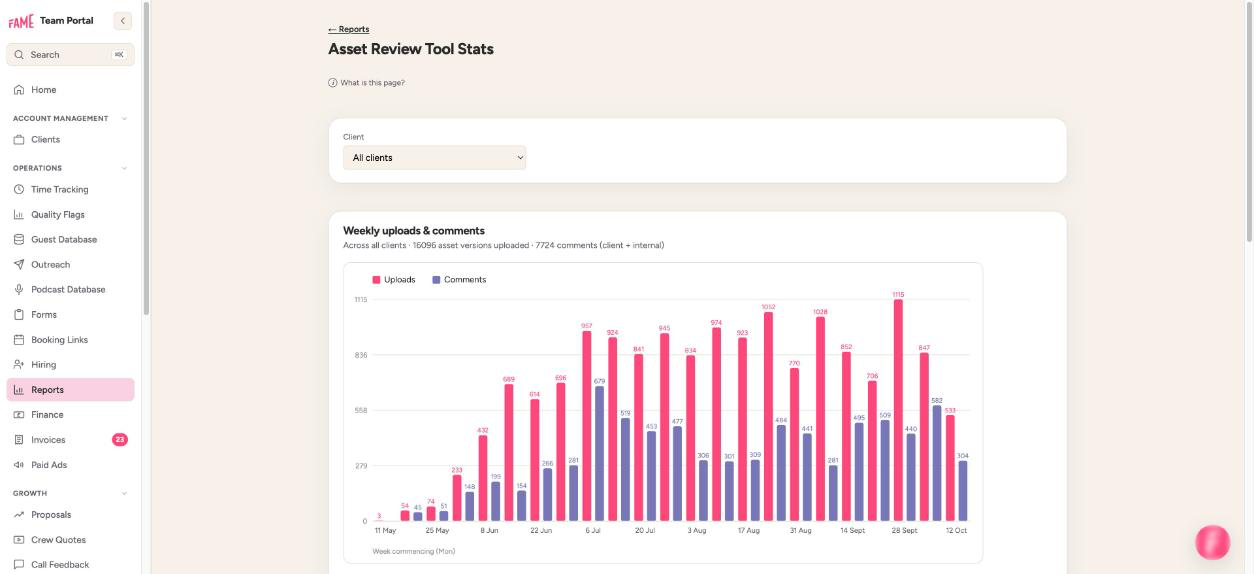Open the Finance page

coord(70,415)
